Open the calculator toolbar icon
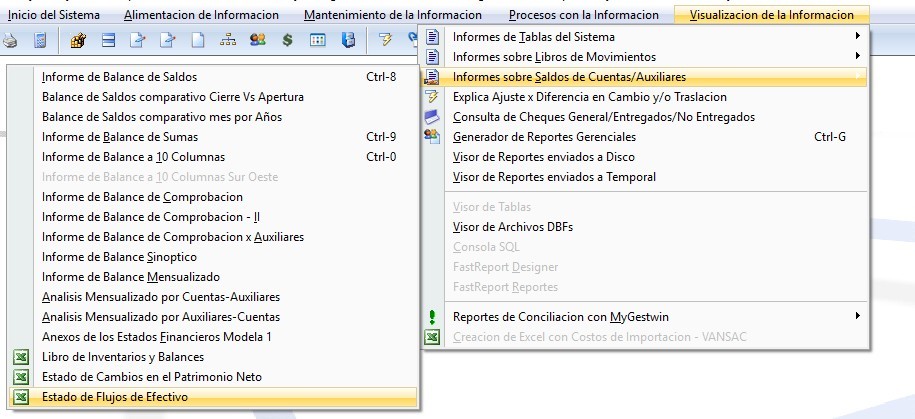915x419 pixels. coord(39,41)
